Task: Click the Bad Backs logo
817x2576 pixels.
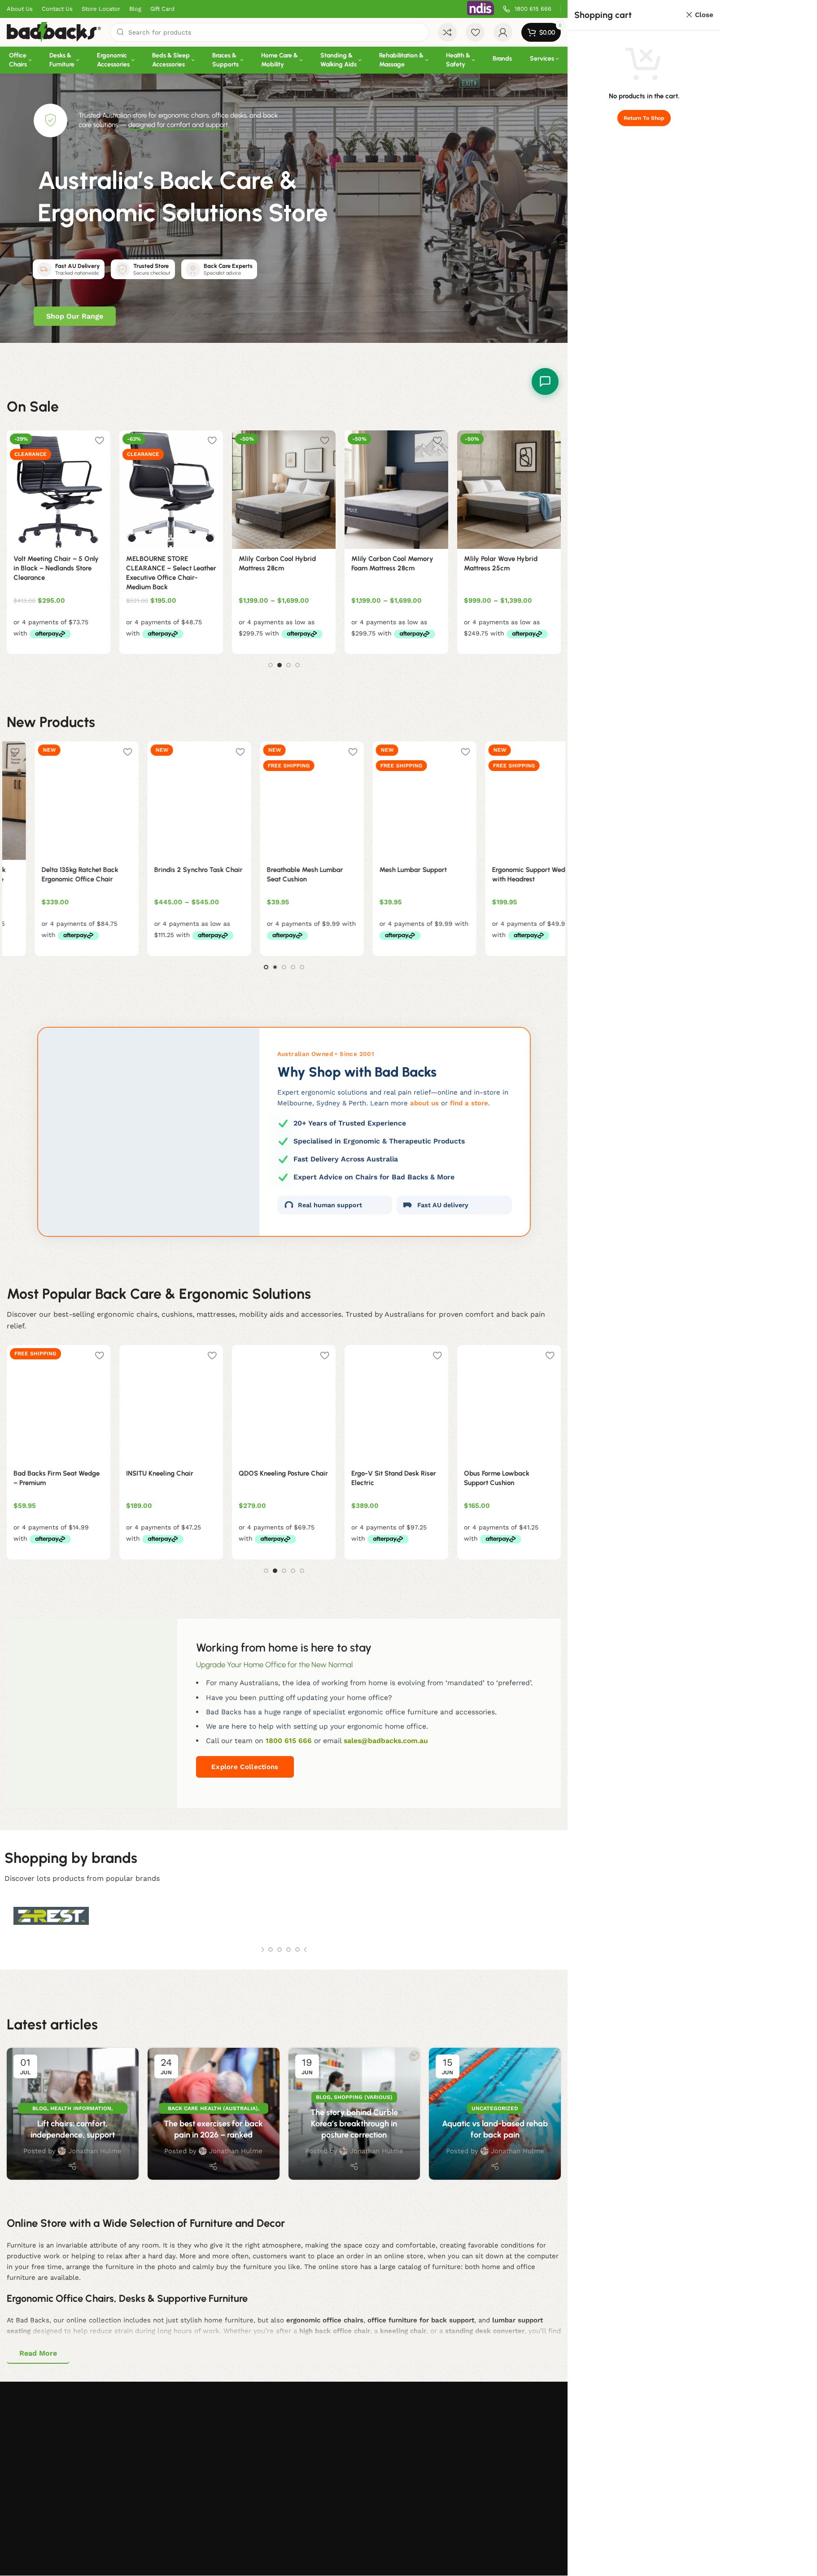Action: (53, 32)
